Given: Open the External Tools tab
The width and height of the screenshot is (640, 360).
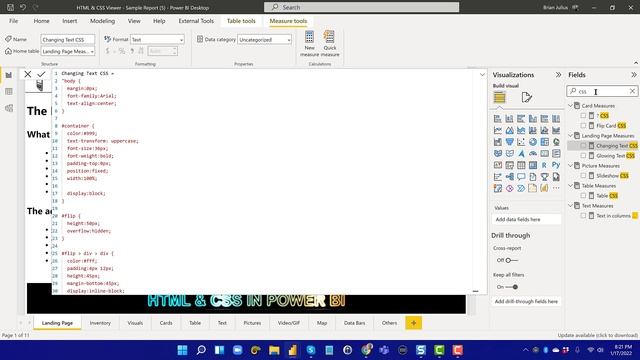Looking at the screenshot, I should coord(196,21).
